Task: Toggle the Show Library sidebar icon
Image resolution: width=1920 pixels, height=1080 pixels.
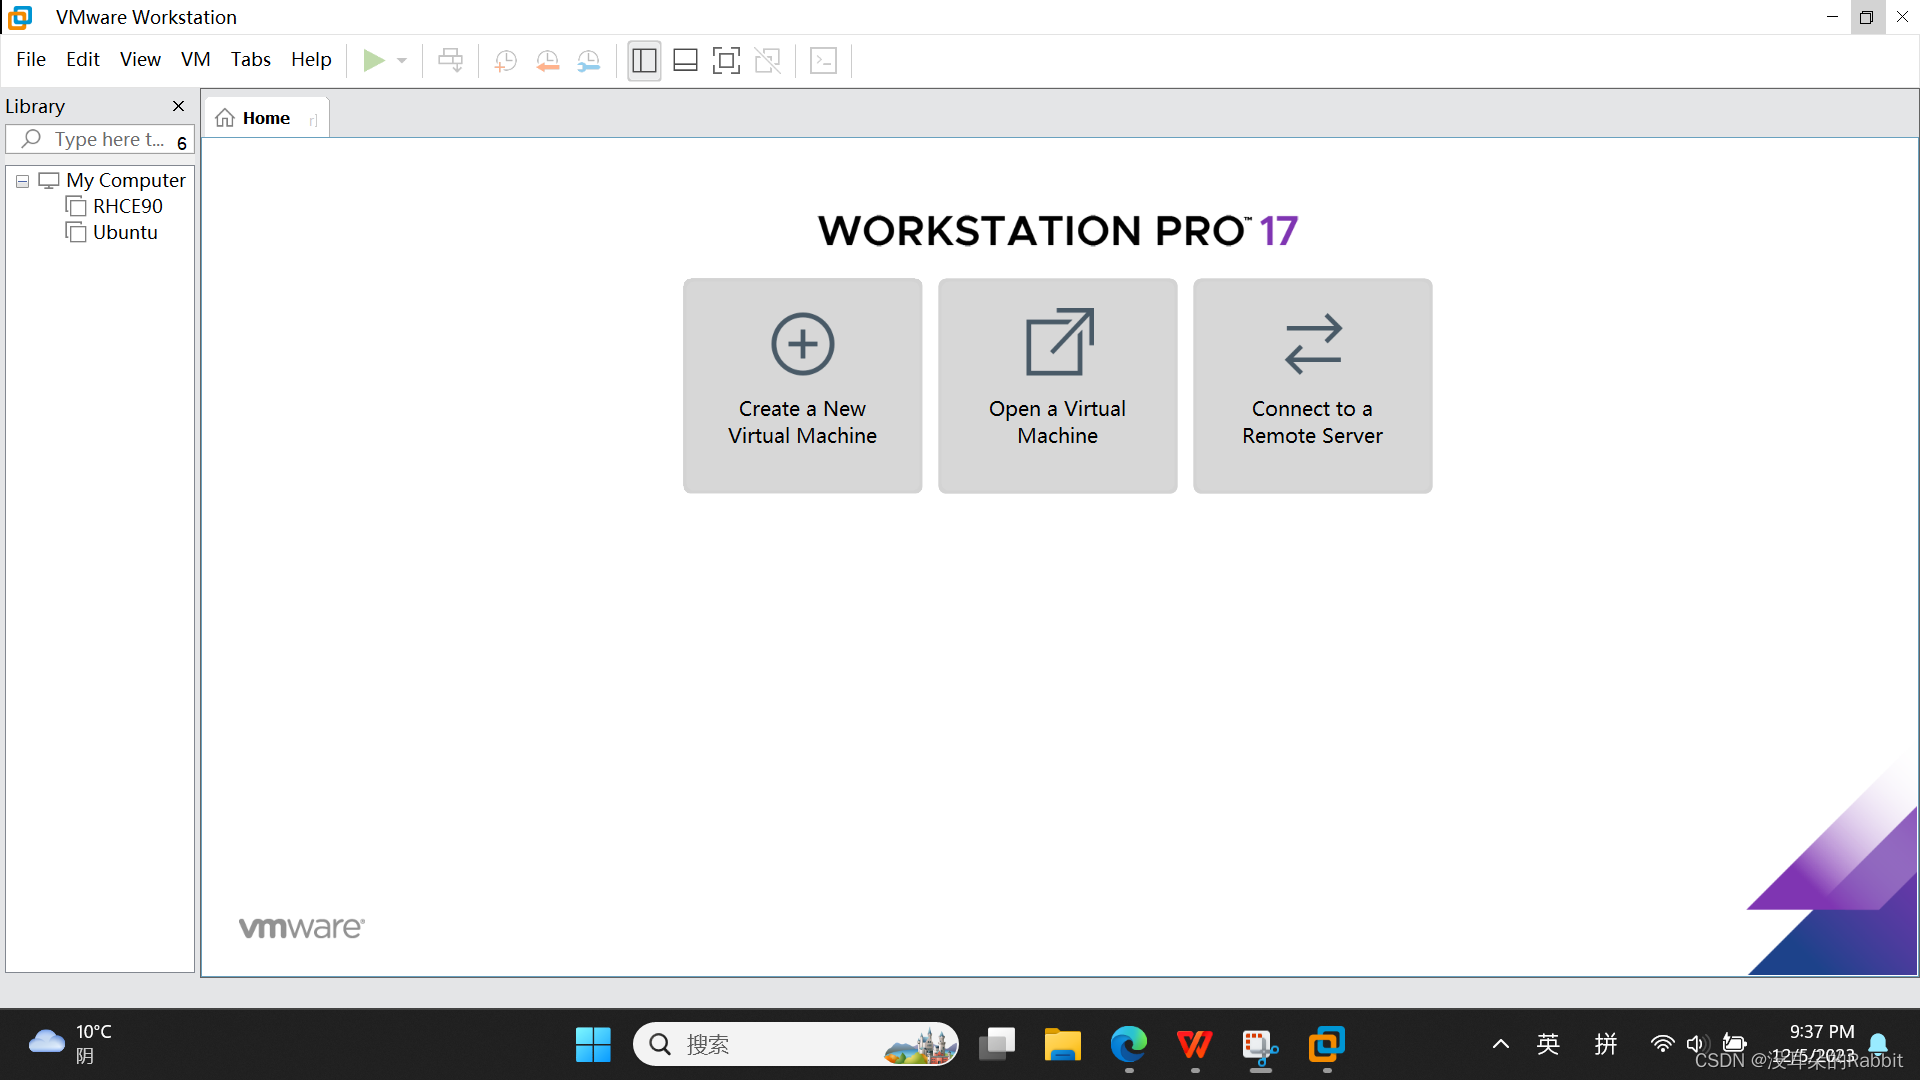Action: pos(644,61)
